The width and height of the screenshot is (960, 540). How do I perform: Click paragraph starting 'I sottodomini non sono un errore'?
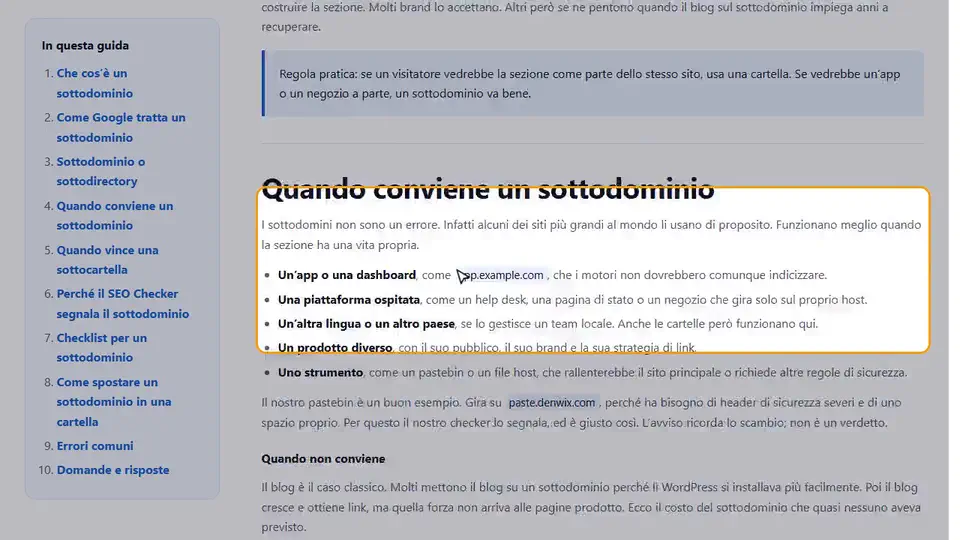(591, 234)
